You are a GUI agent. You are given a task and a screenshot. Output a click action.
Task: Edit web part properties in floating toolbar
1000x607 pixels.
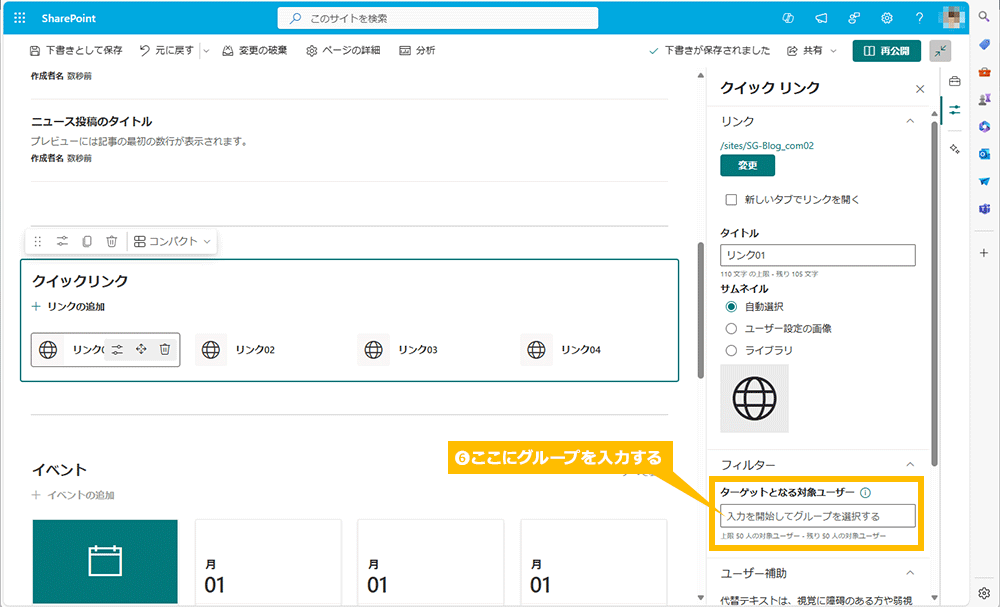pos(62,242)
